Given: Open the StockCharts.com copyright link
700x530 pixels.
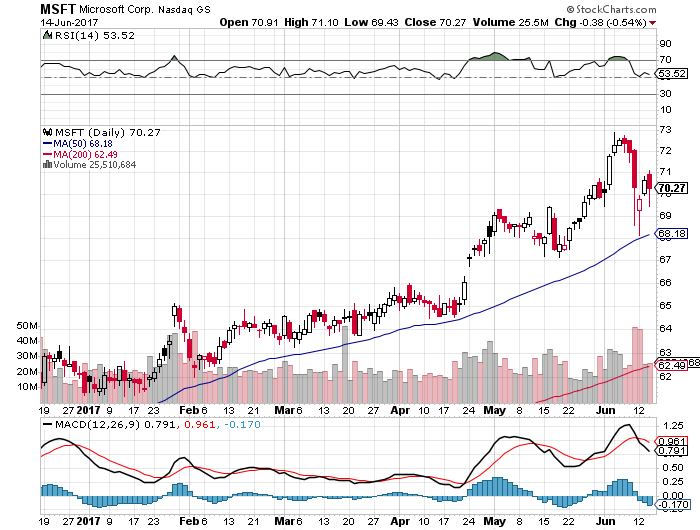Looking at the screenshot, I should click(612, 9).
